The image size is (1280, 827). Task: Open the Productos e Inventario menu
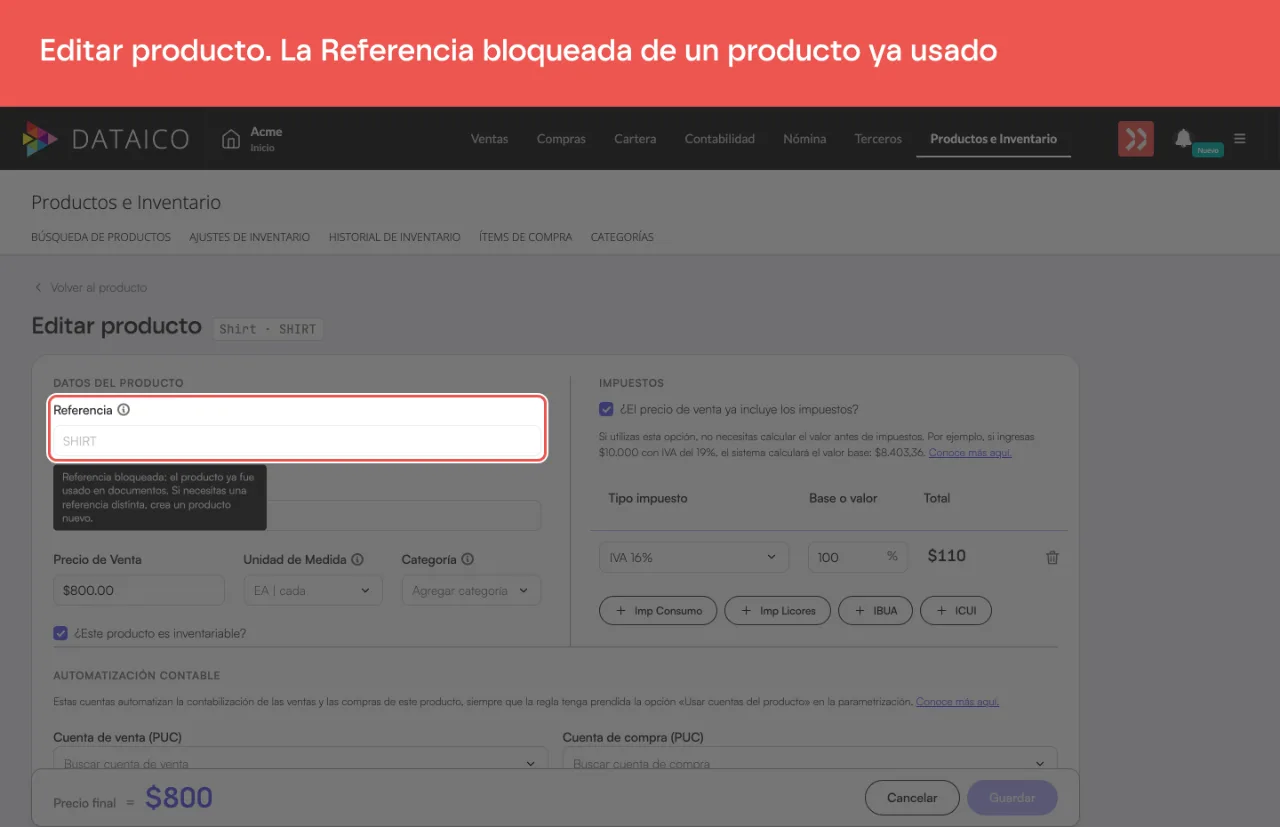coord(993,139)
